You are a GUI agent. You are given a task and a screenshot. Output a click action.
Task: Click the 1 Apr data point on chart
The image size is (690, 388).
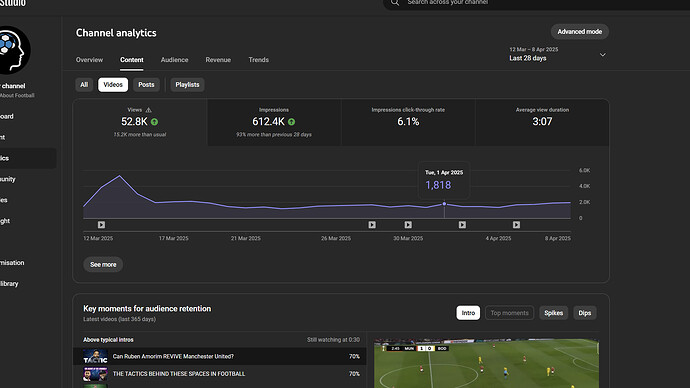coord(444,204)
